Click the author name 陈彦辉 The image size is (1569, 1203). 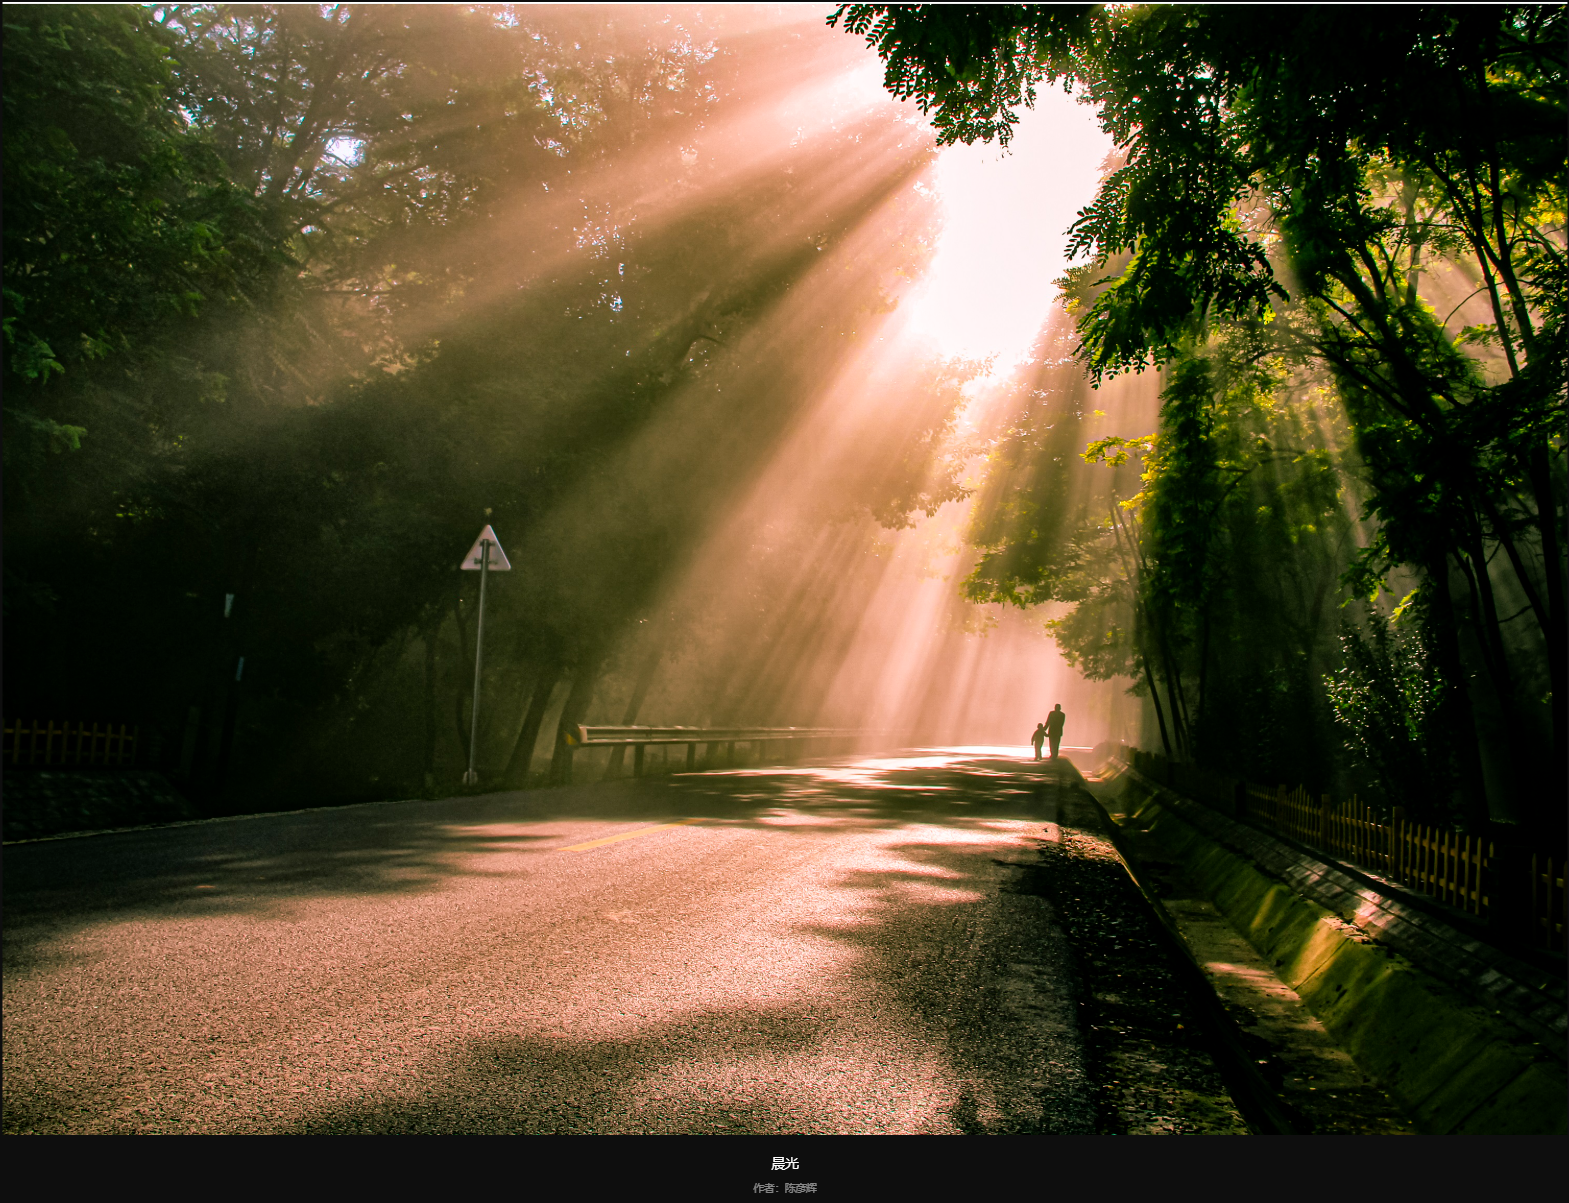(x=800, y=1188)
